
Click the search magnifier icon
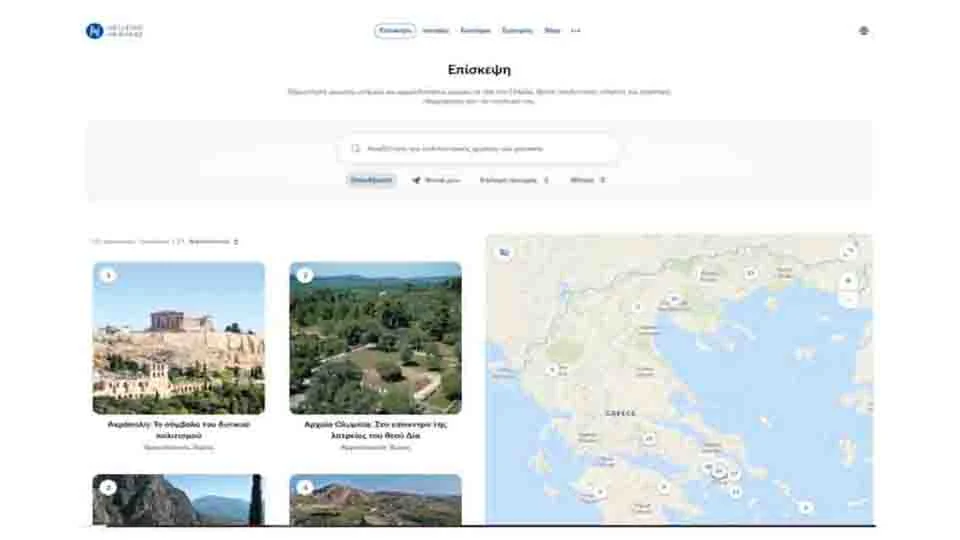point(355,149)
